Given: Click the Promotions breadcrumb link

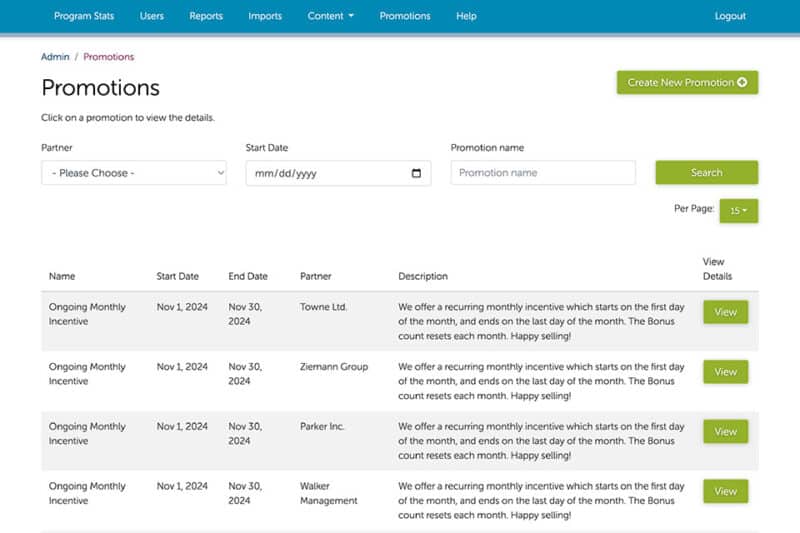Looking at the screenshot, I should click(109, 57).
